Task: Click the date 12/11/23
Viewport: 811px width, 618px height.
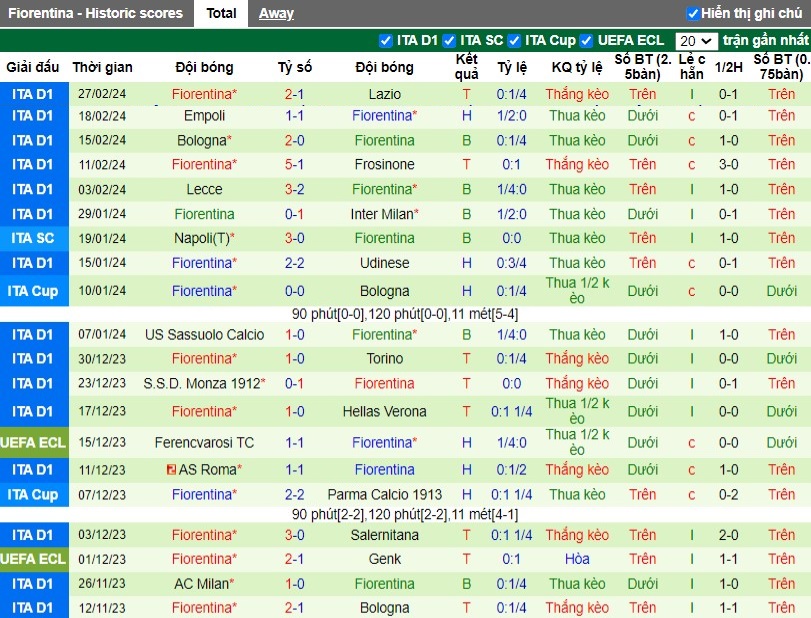Action: (x=102, y=608)
